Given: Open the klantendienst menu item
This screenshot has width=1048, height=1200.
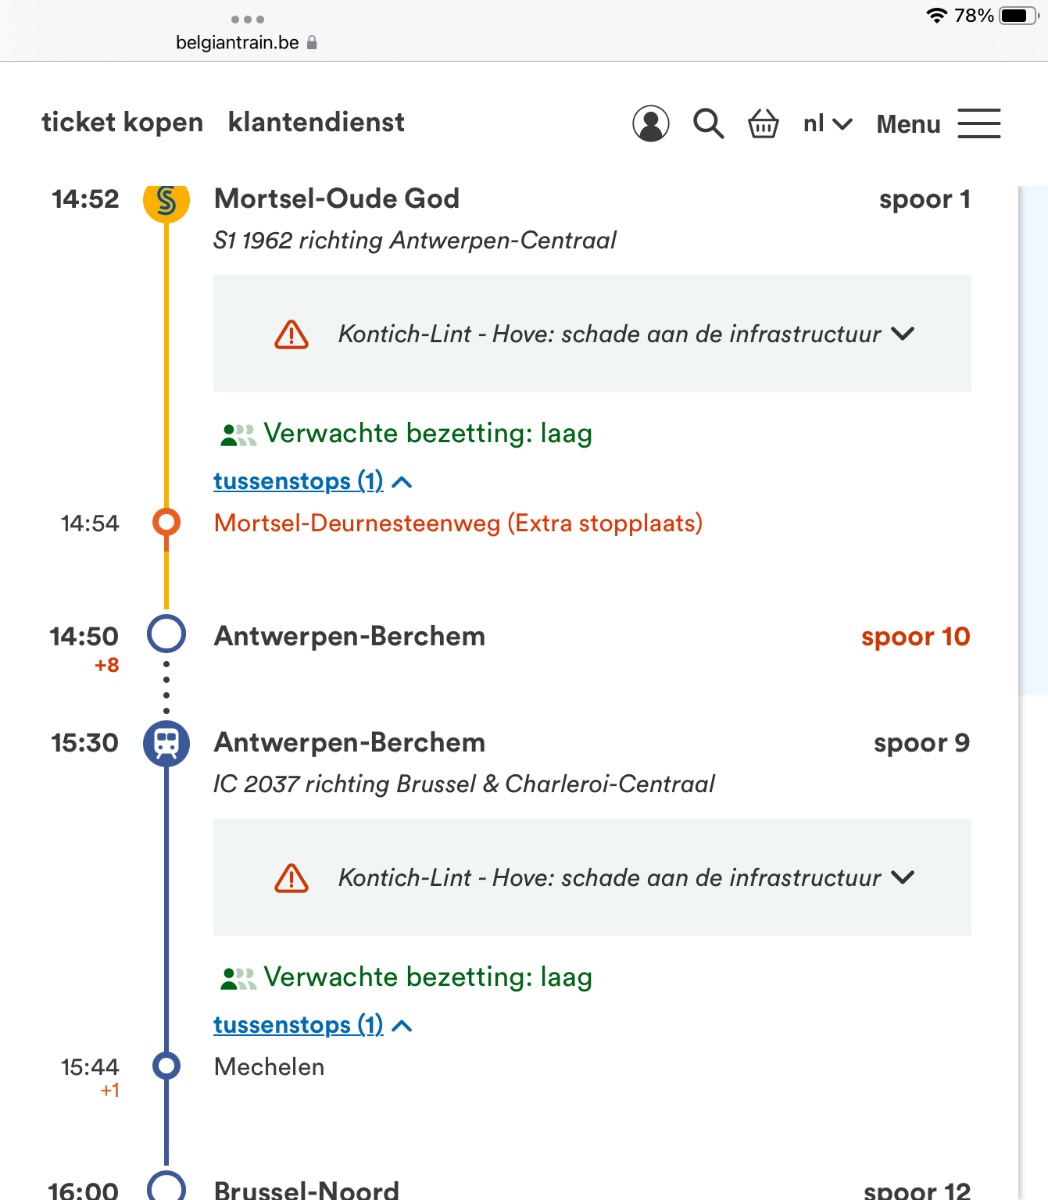Looking at the screenshot, I should [316, 123].
